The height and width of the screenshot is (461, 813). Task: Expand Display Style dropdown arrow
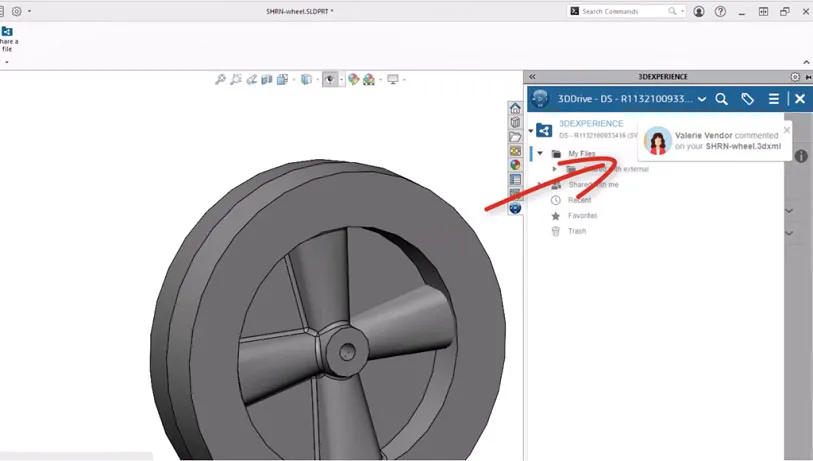click(317, 80)
